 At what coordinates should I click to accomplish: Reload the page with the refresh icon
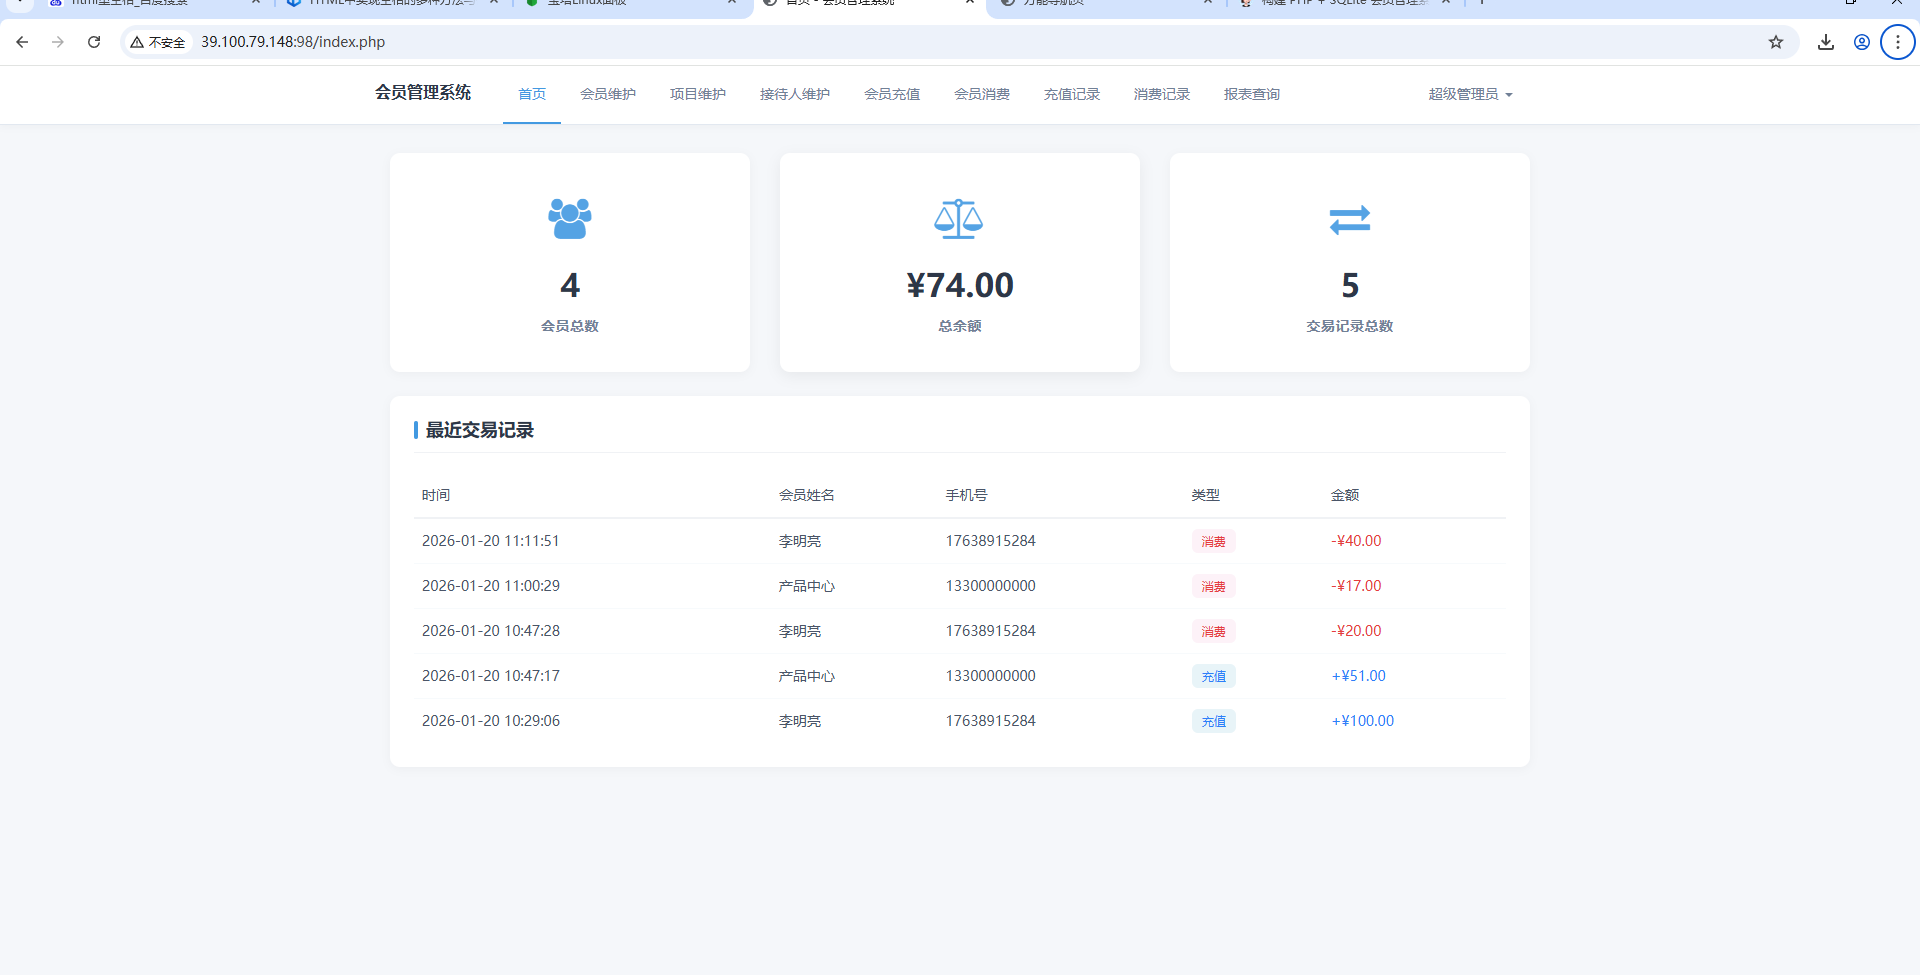tap(94, 42)
